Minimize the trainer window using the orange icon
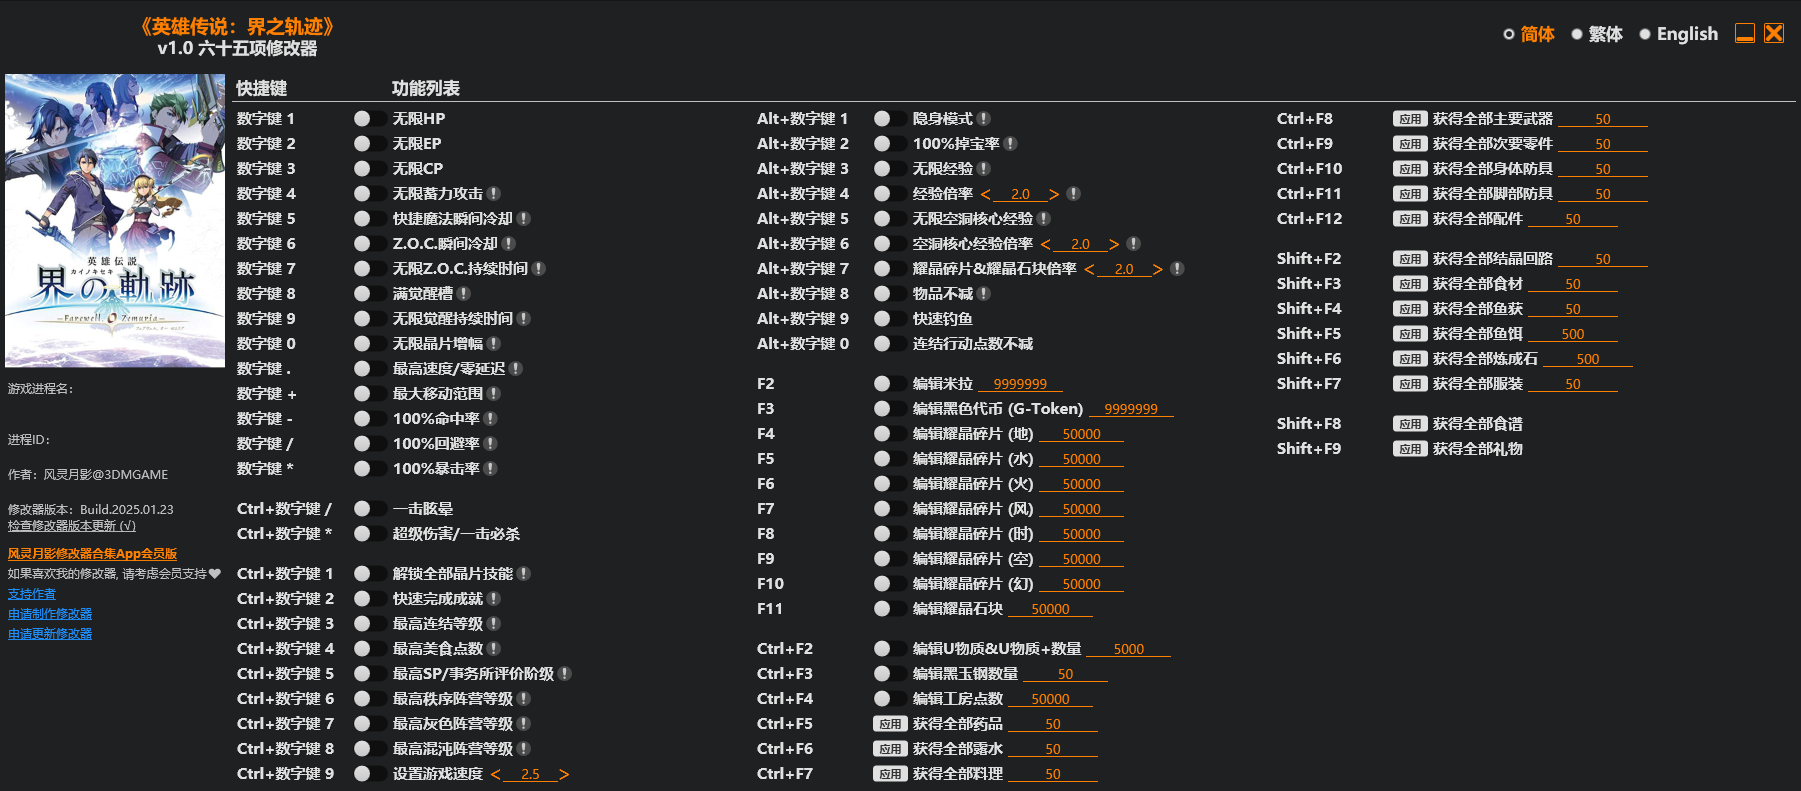The image size is (1801, 791). click(1745, 34)
